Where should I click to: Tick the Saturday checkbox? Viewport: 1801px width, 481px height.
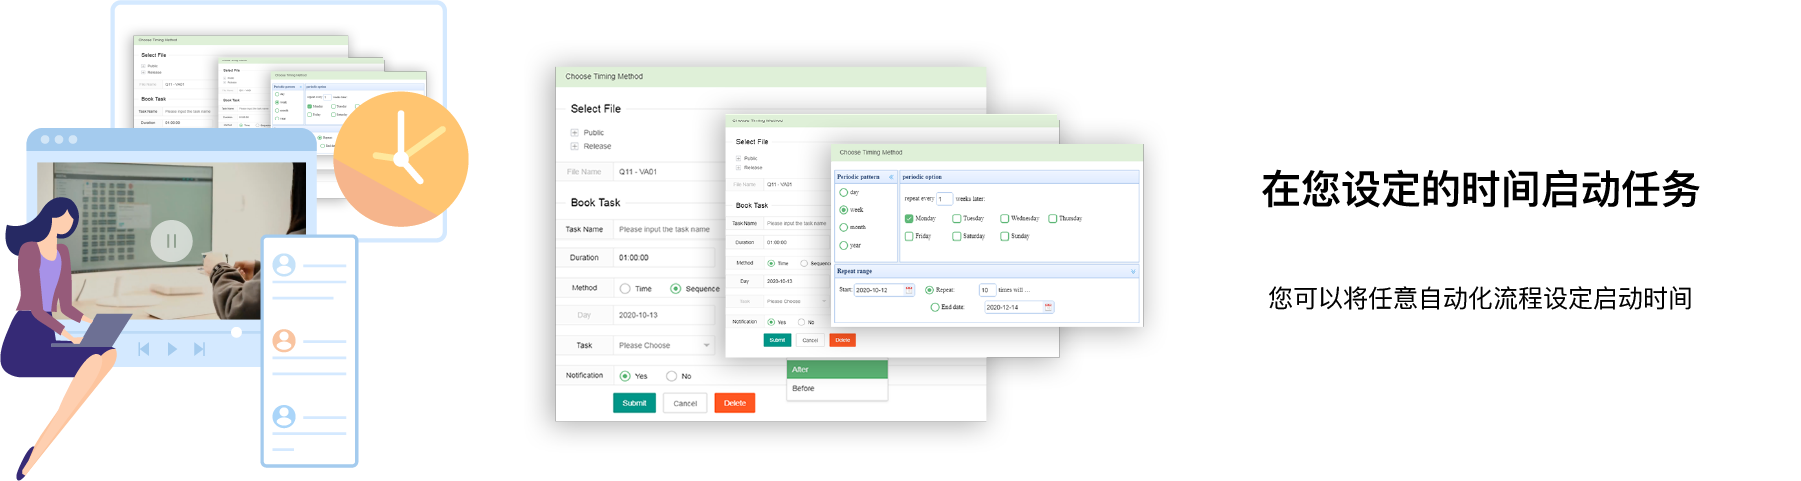point(956,236)
